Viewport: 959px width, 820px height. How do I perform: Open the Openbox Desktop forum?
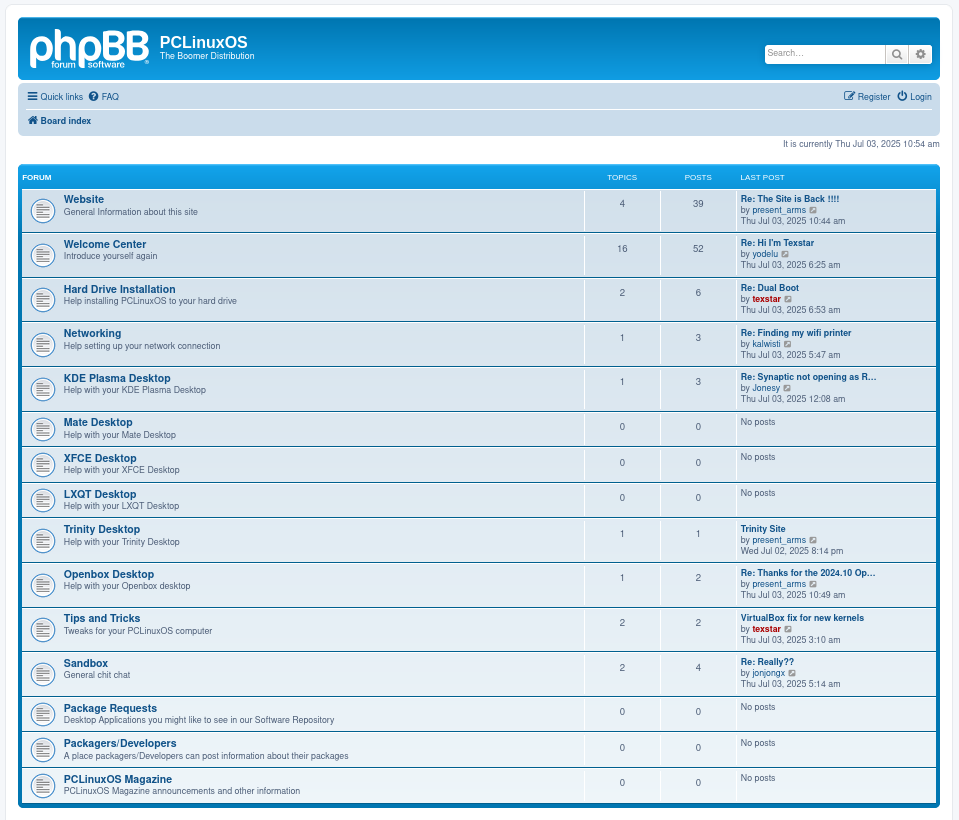pos(109,575)
